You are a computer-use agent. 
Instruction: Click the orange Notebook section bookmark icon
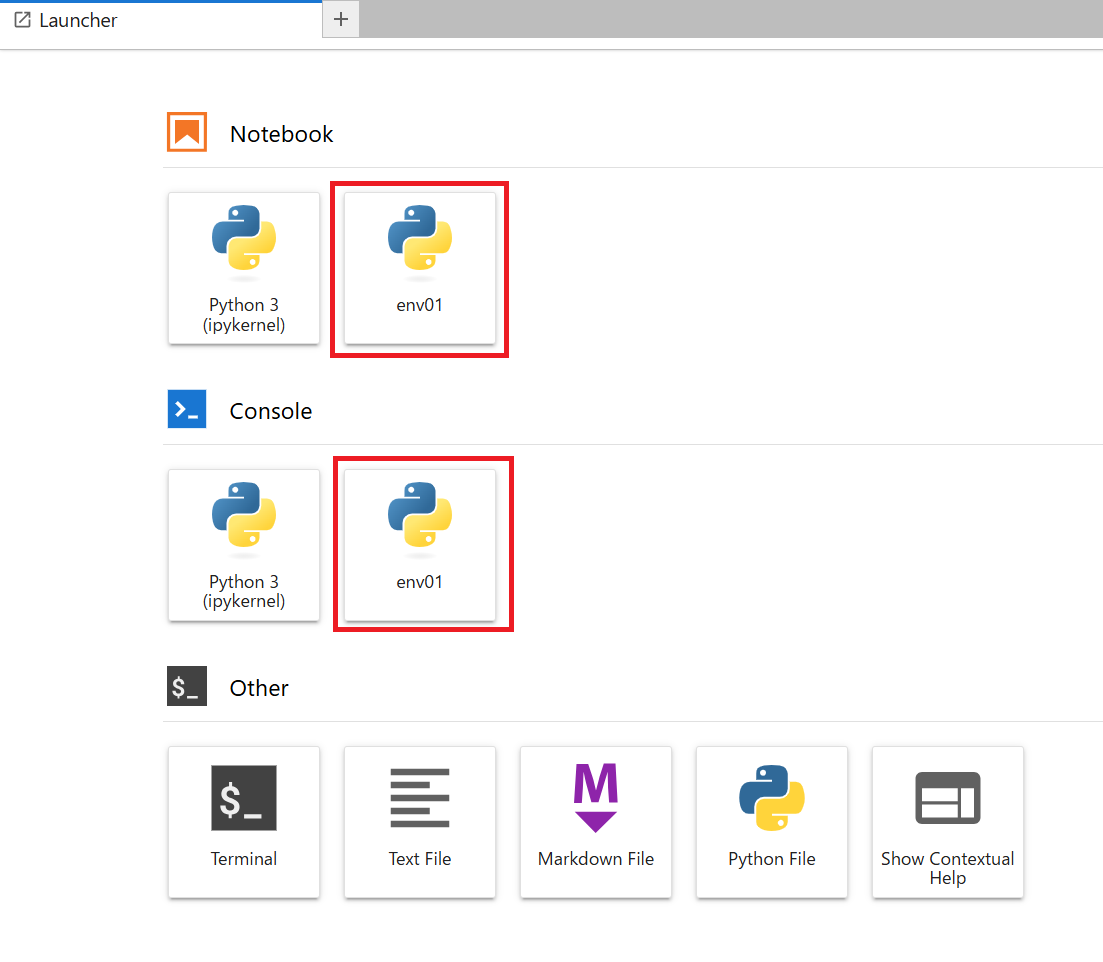(x=187, y=133)
